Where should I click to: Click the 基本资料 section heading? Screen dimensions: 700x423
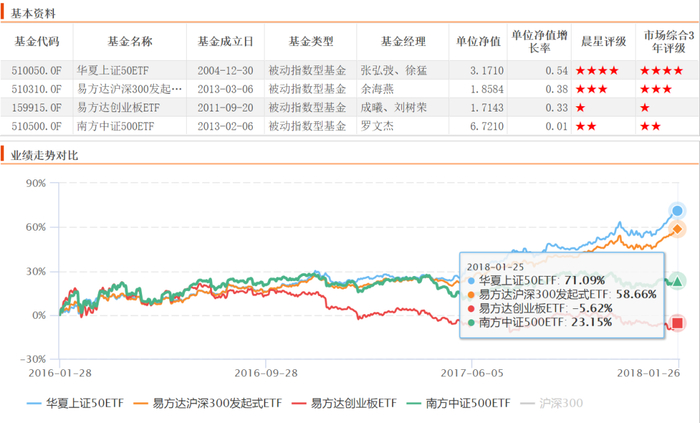pyautogui.click(x=33, y=14)
